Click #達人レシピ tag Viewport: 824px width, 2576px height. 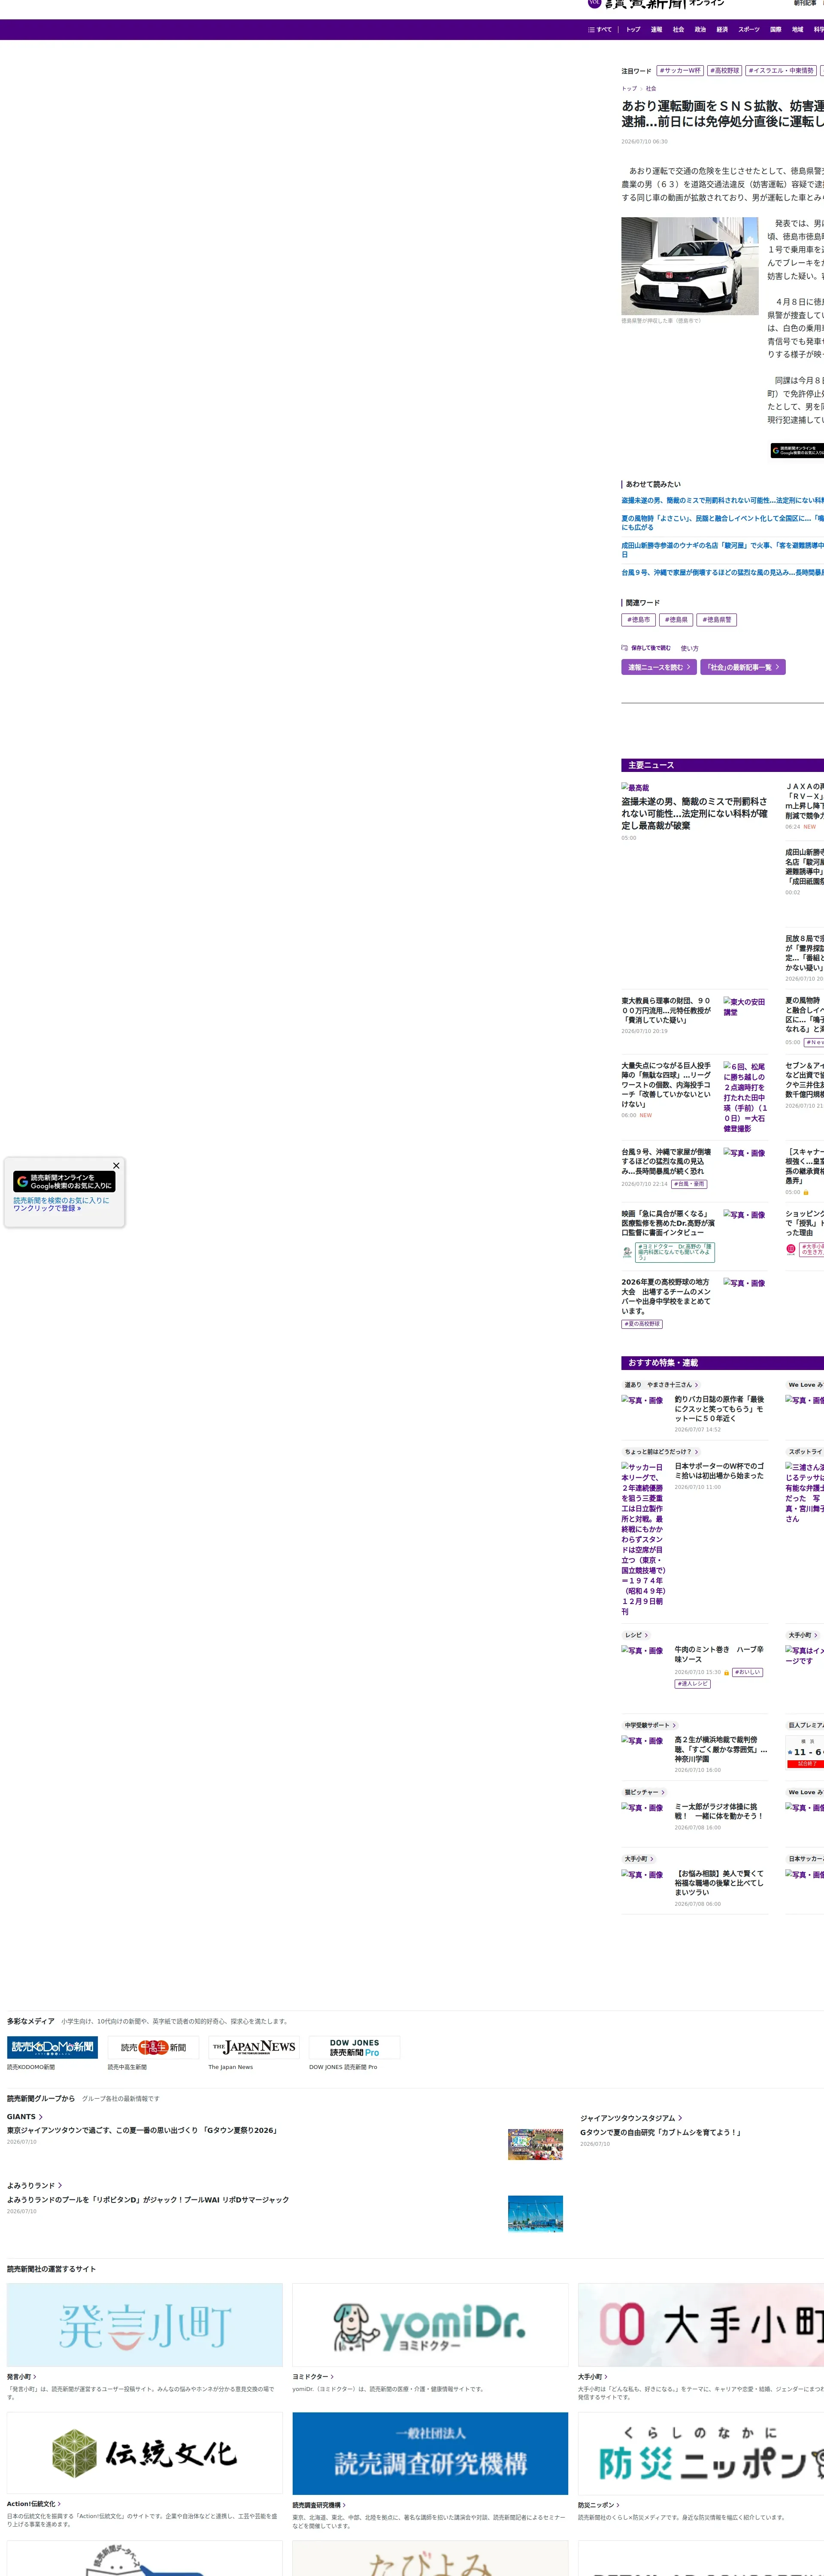[x=693, y=1684]
